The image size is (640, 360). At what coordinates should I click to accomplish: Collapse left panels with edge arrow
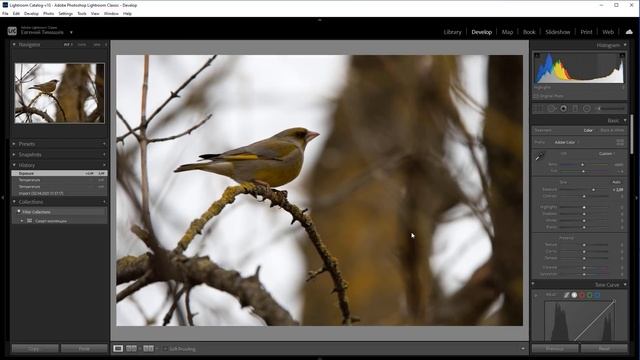[2, 198]
